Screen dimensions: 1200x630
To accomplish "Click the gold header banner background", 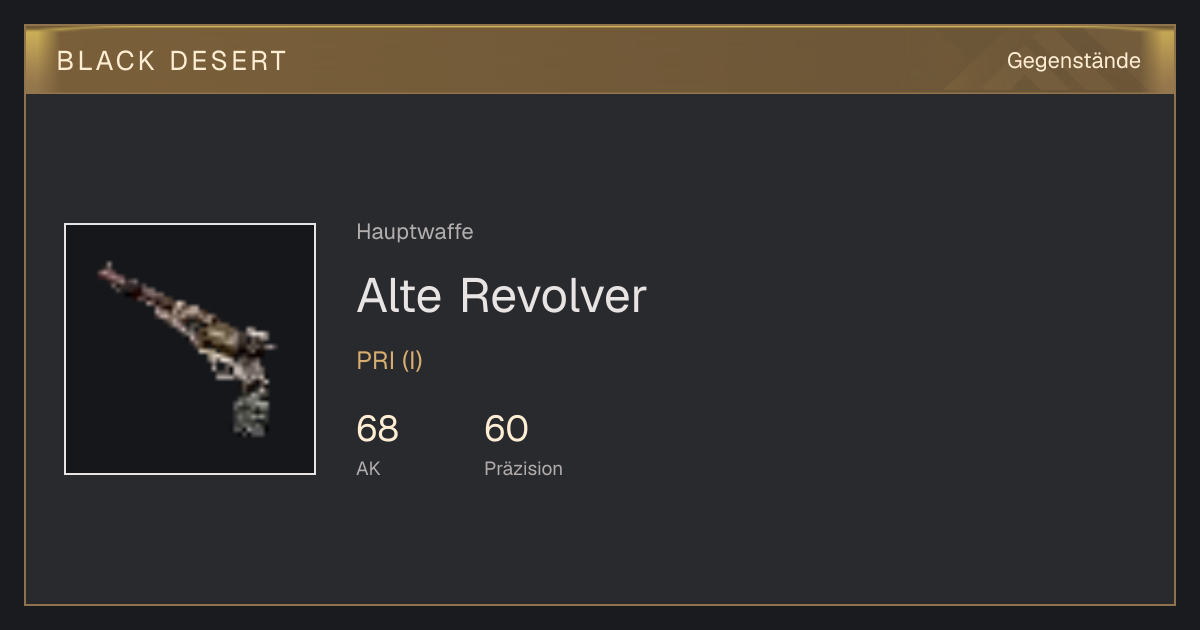I will click(x=600, y=60).
